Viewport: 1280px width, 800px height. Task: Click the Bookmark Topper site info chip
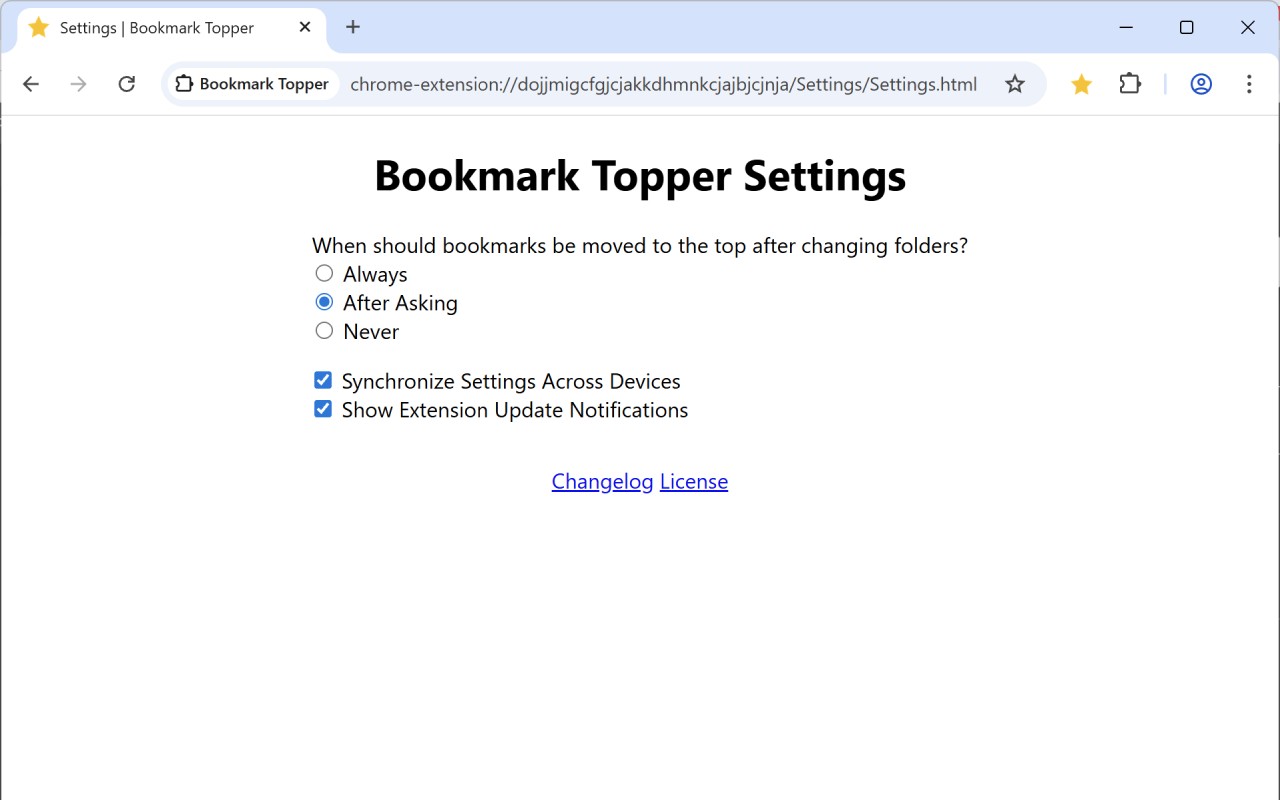pyautogui.click(x=253, y=84)
